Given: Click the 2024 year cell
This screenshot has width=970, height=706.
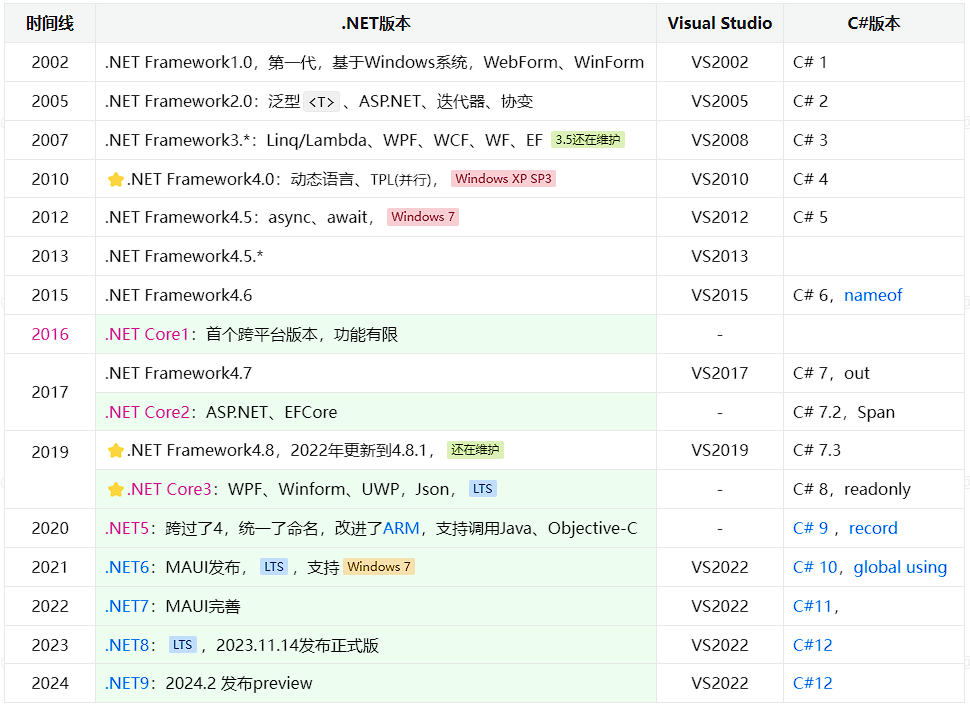Looking at the screenshot, I should pyautogui.click(x=50, y=683).
